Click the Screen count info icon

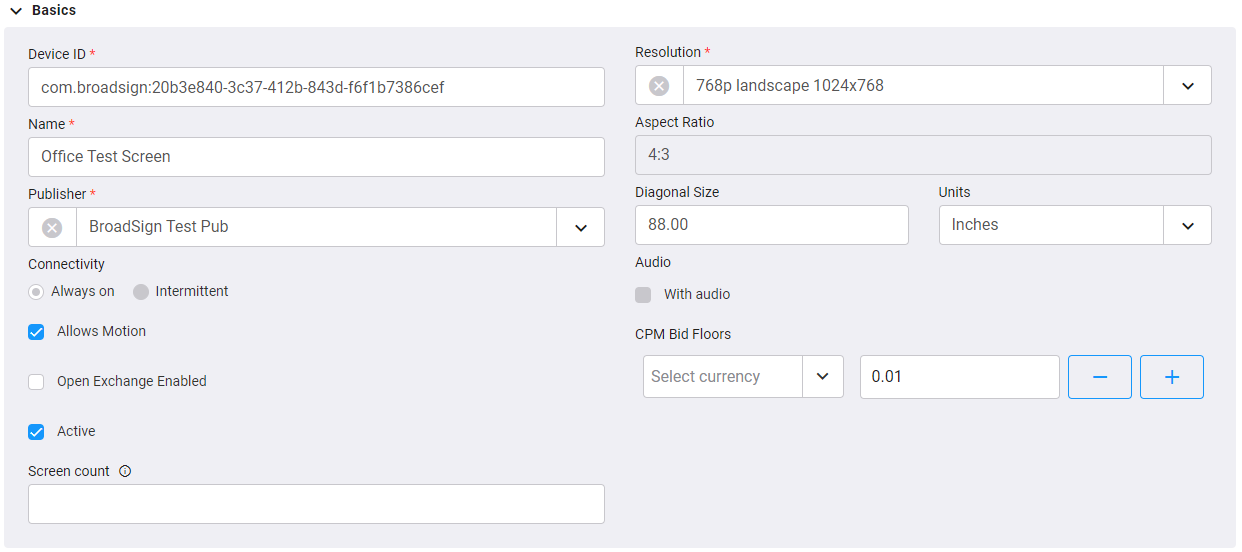125,472
